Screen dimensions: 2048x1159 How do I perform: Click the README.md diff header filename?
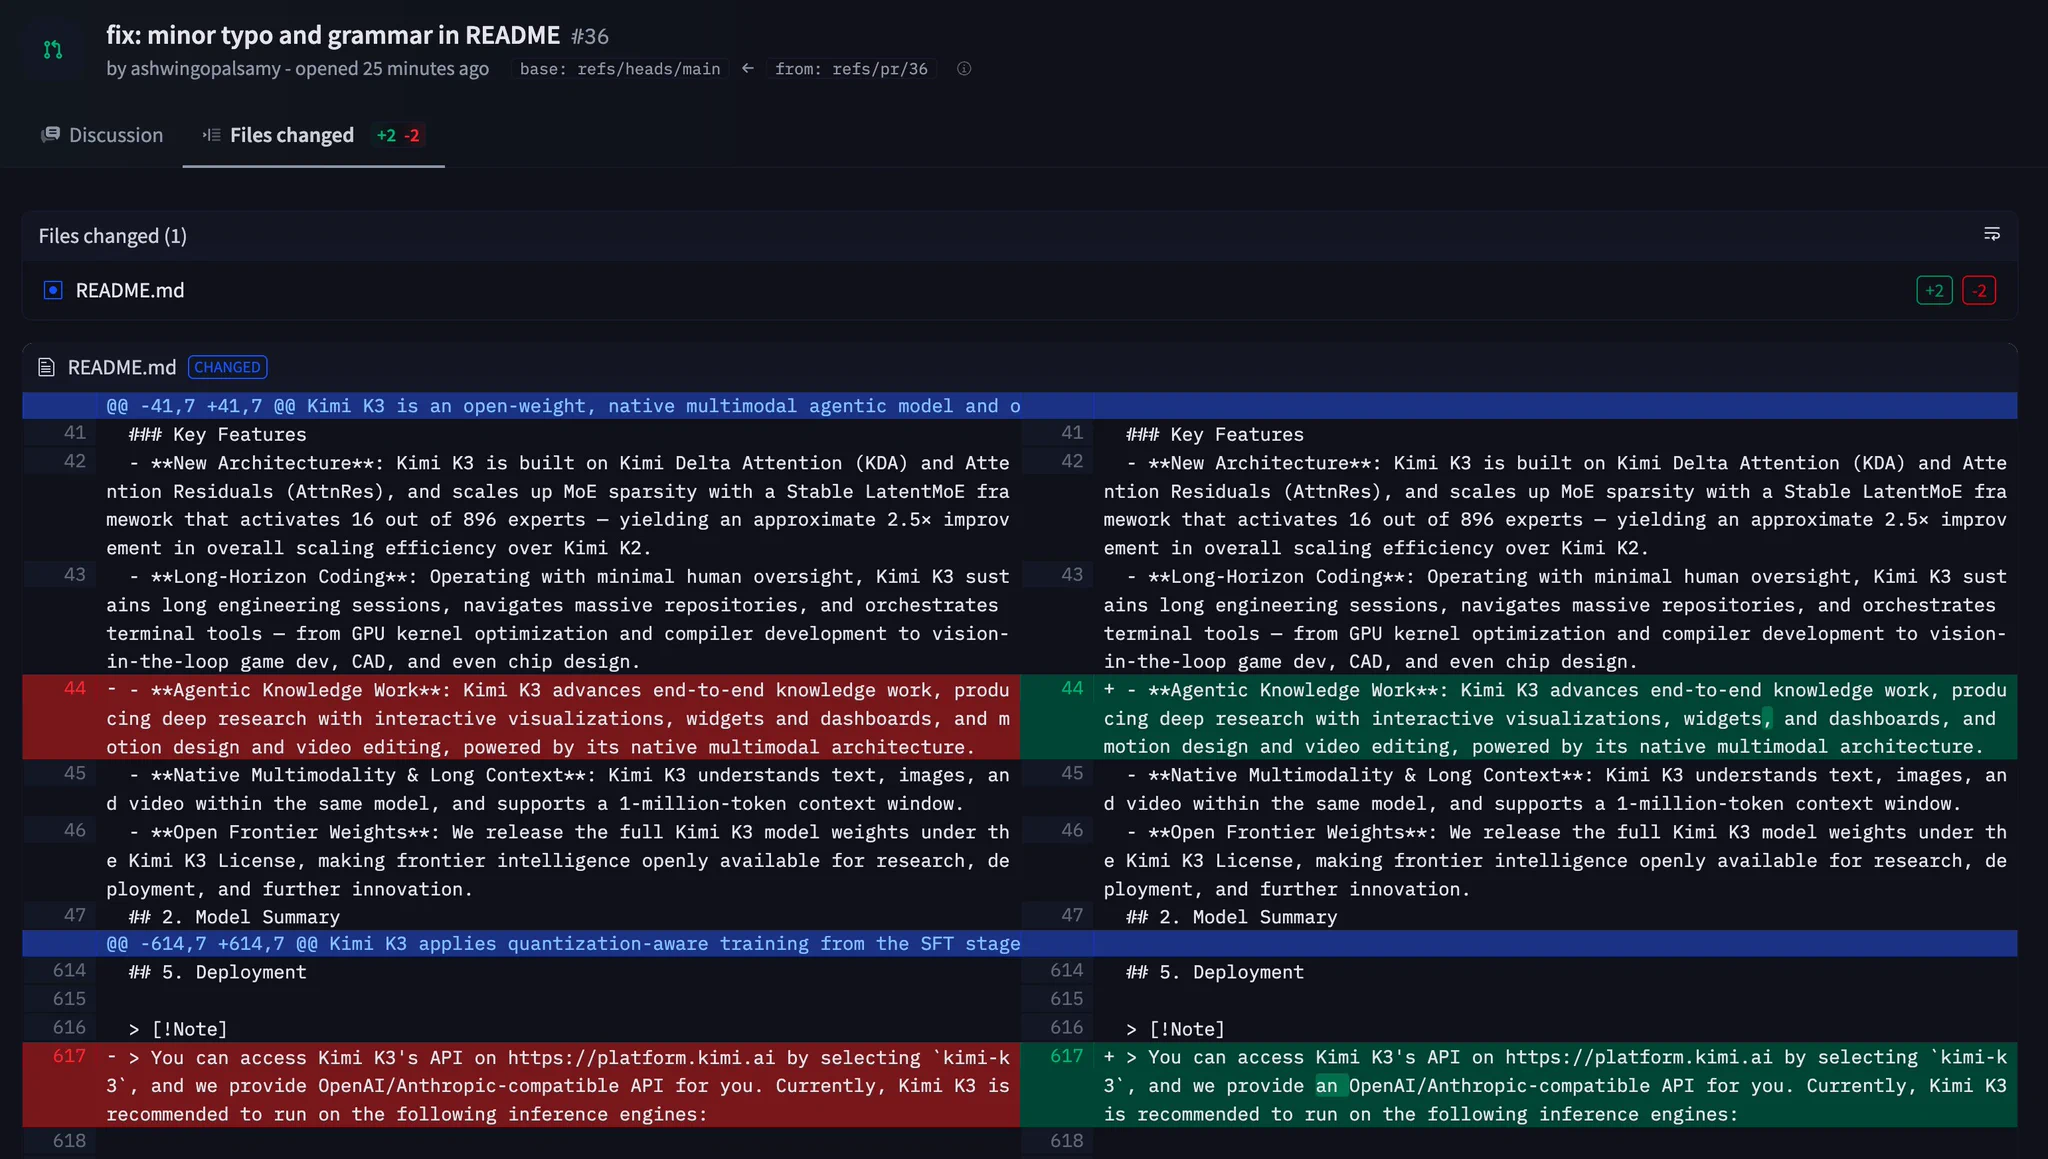tap(122, 367)
